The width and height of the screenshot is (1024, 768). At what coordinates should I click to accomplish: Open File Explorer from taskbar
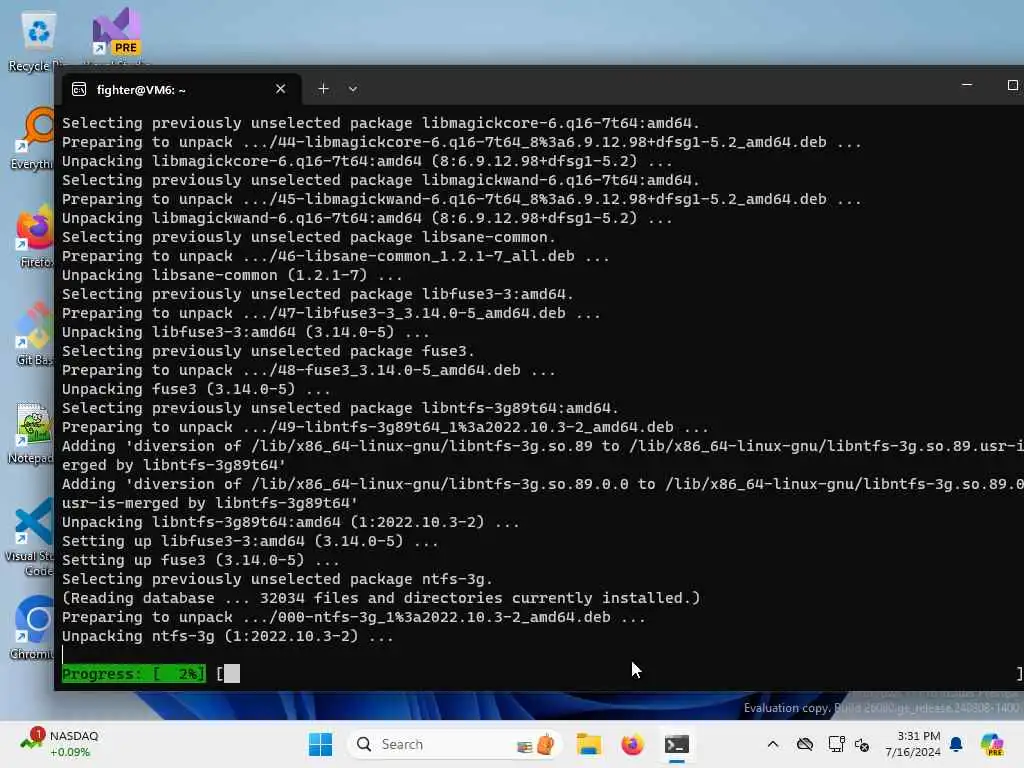[x=588, y=744]
